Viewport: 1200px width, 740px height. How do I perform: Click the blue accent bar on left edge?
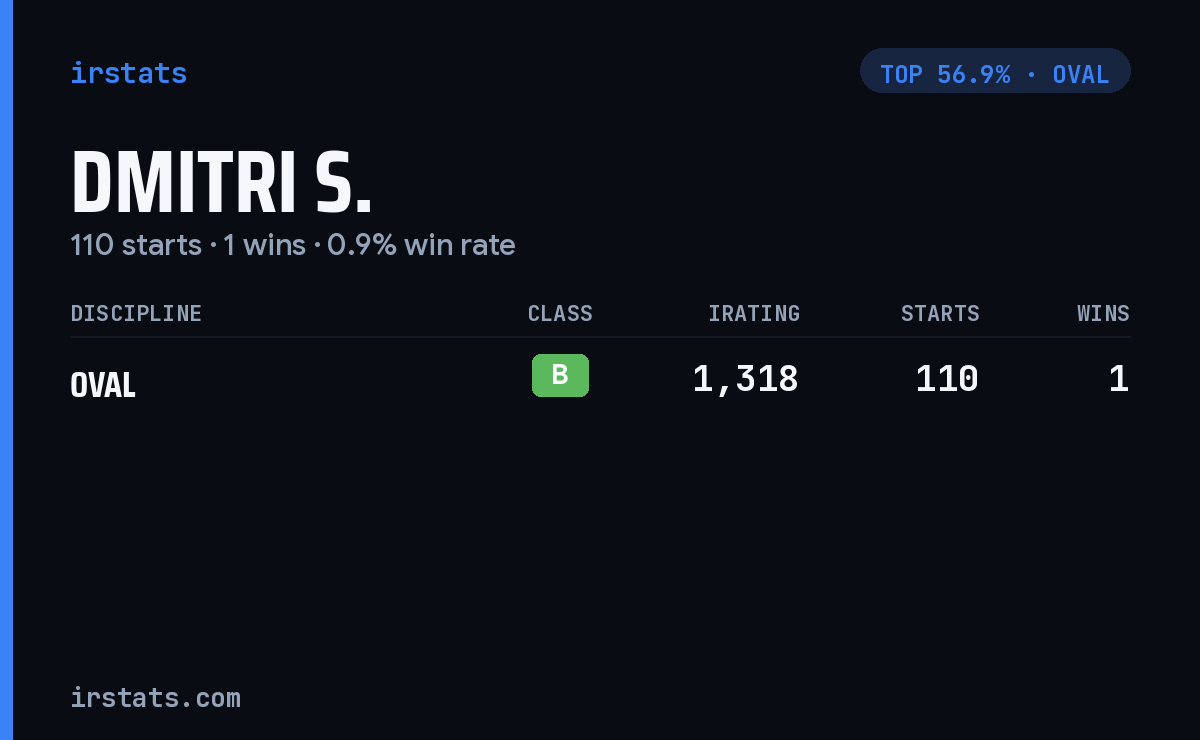6,370
